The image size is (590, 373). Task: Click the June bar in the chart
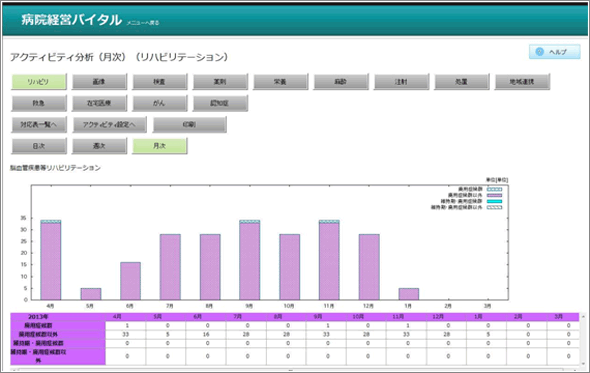click(x=130, y=281)
